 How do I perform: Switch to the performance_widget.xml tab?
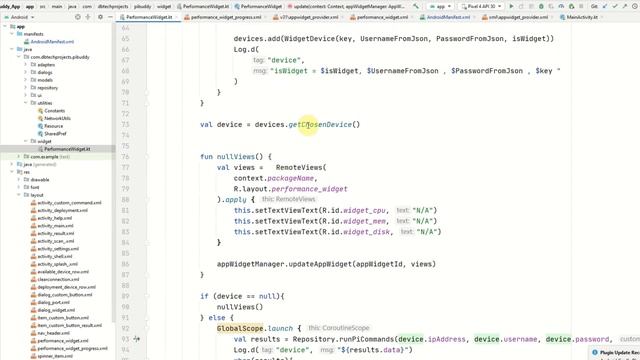(382, 17)
